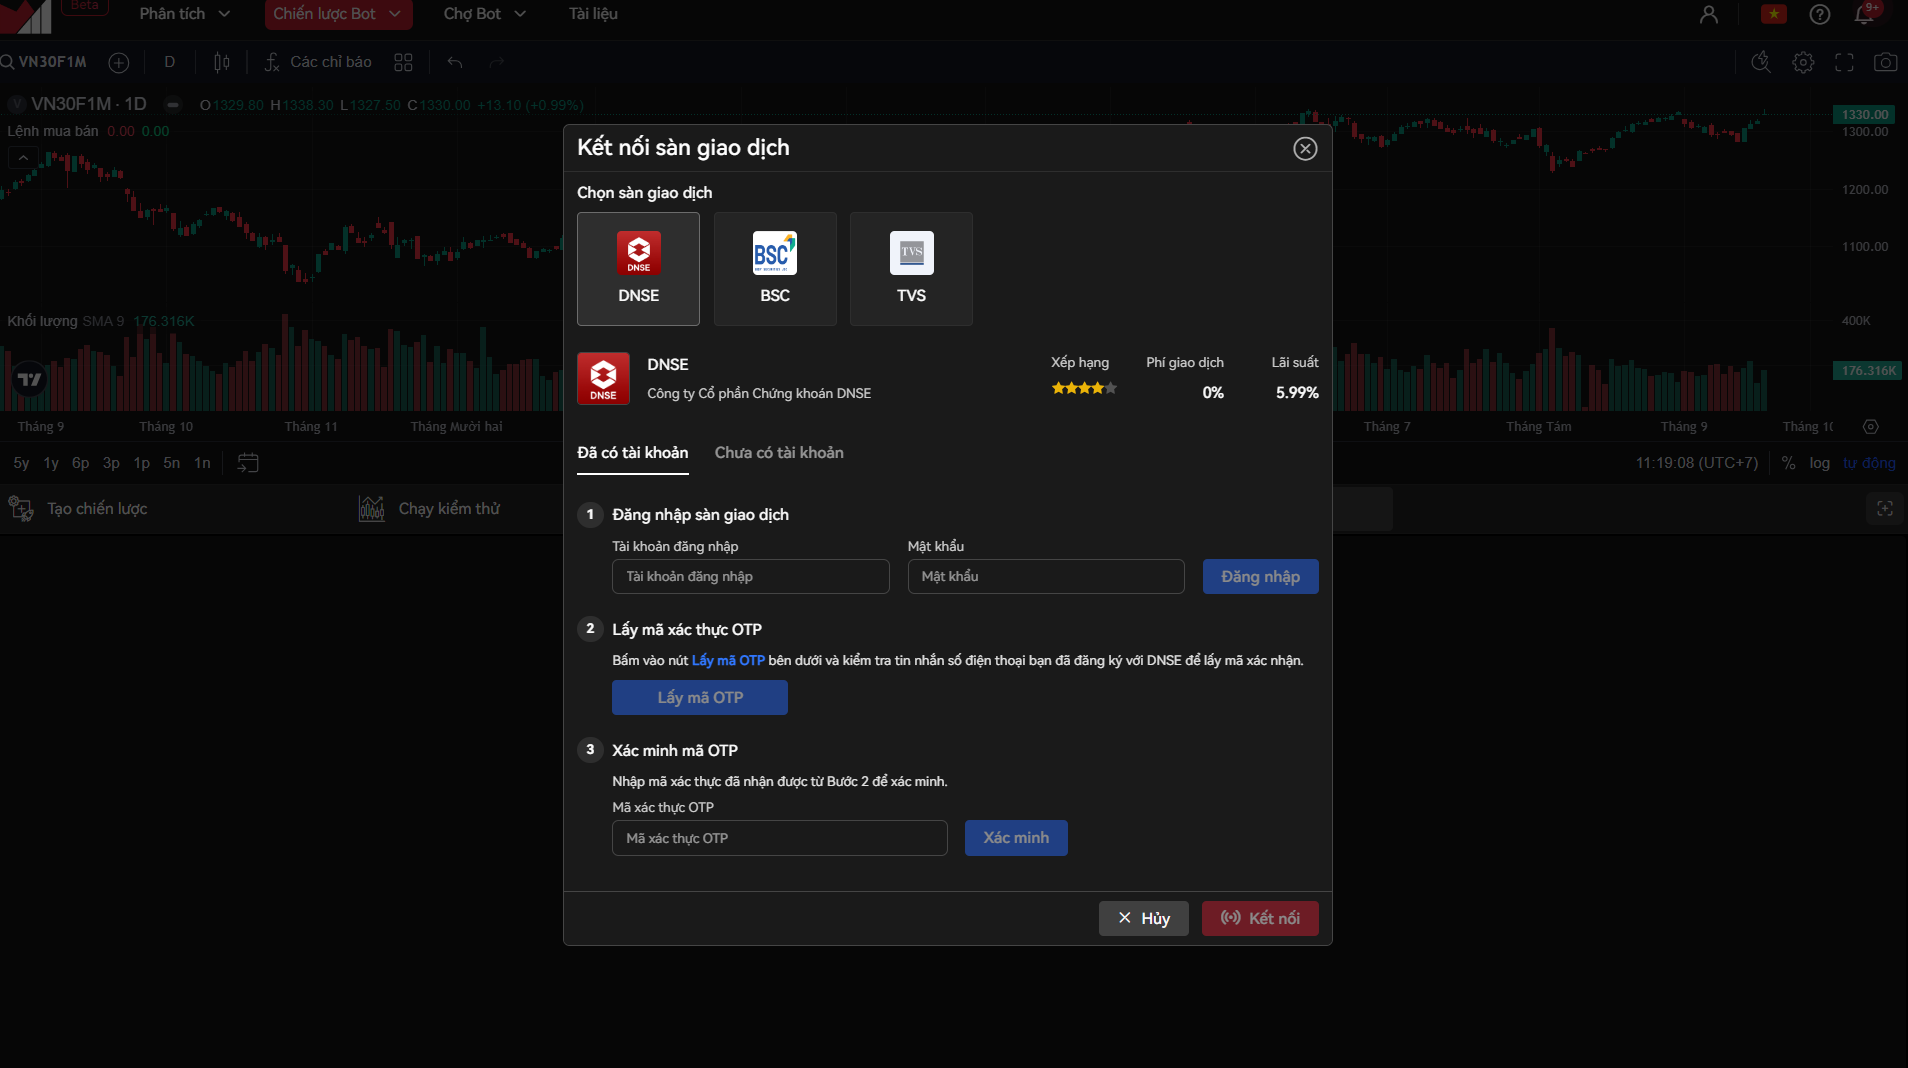The height and width of the screenshot is (1068, 1908).
Task: Select the TVS exchange card
Action: [911, 269]
